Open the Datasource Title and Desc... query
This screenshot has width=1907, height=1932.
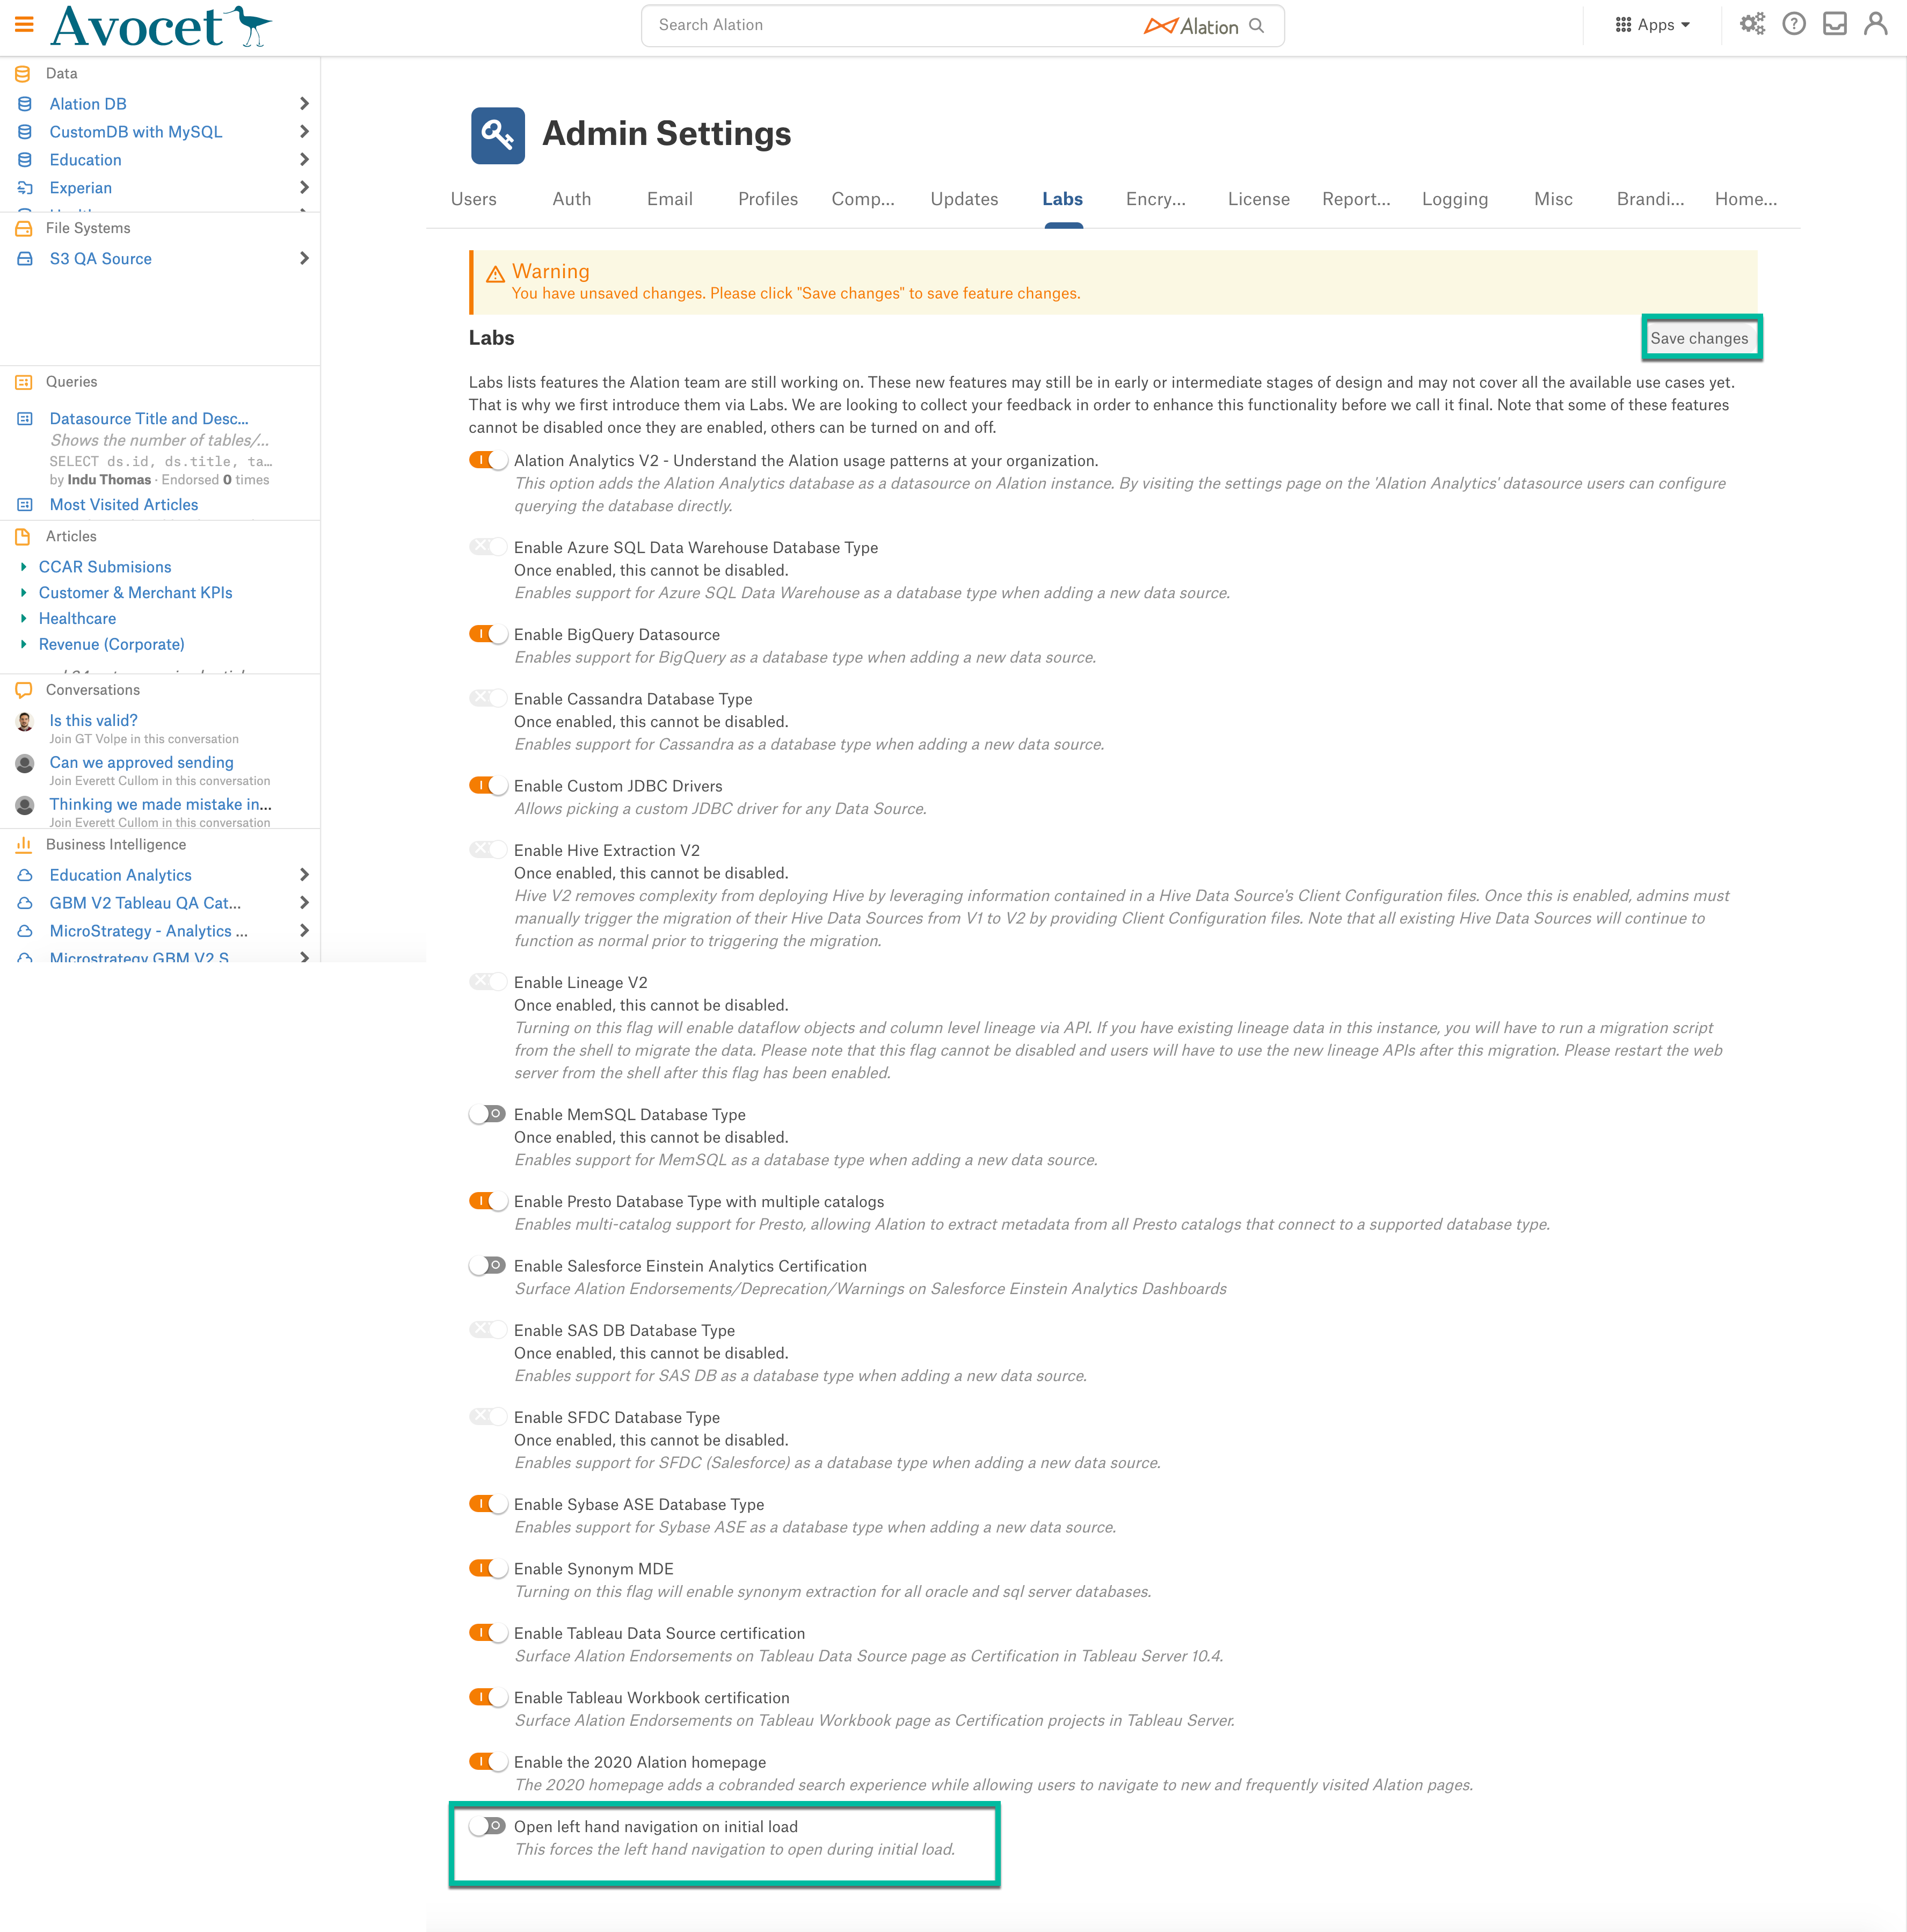(148, 418)
